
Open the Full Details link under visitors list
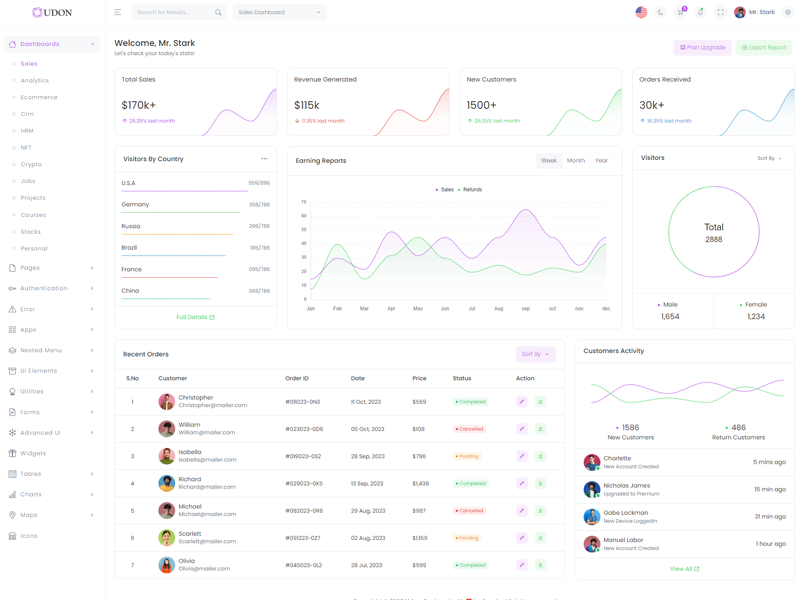point(195,317)
